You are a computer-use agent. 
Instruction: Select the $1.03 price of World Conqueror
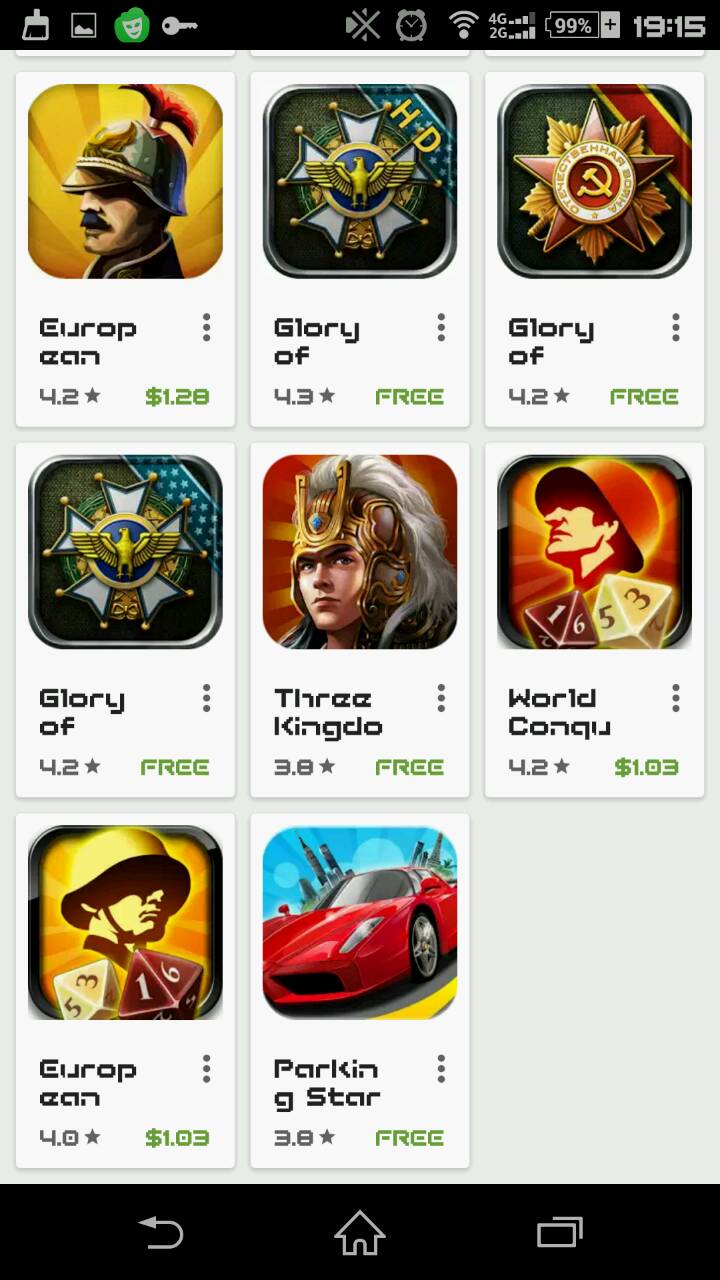point(646,767)
